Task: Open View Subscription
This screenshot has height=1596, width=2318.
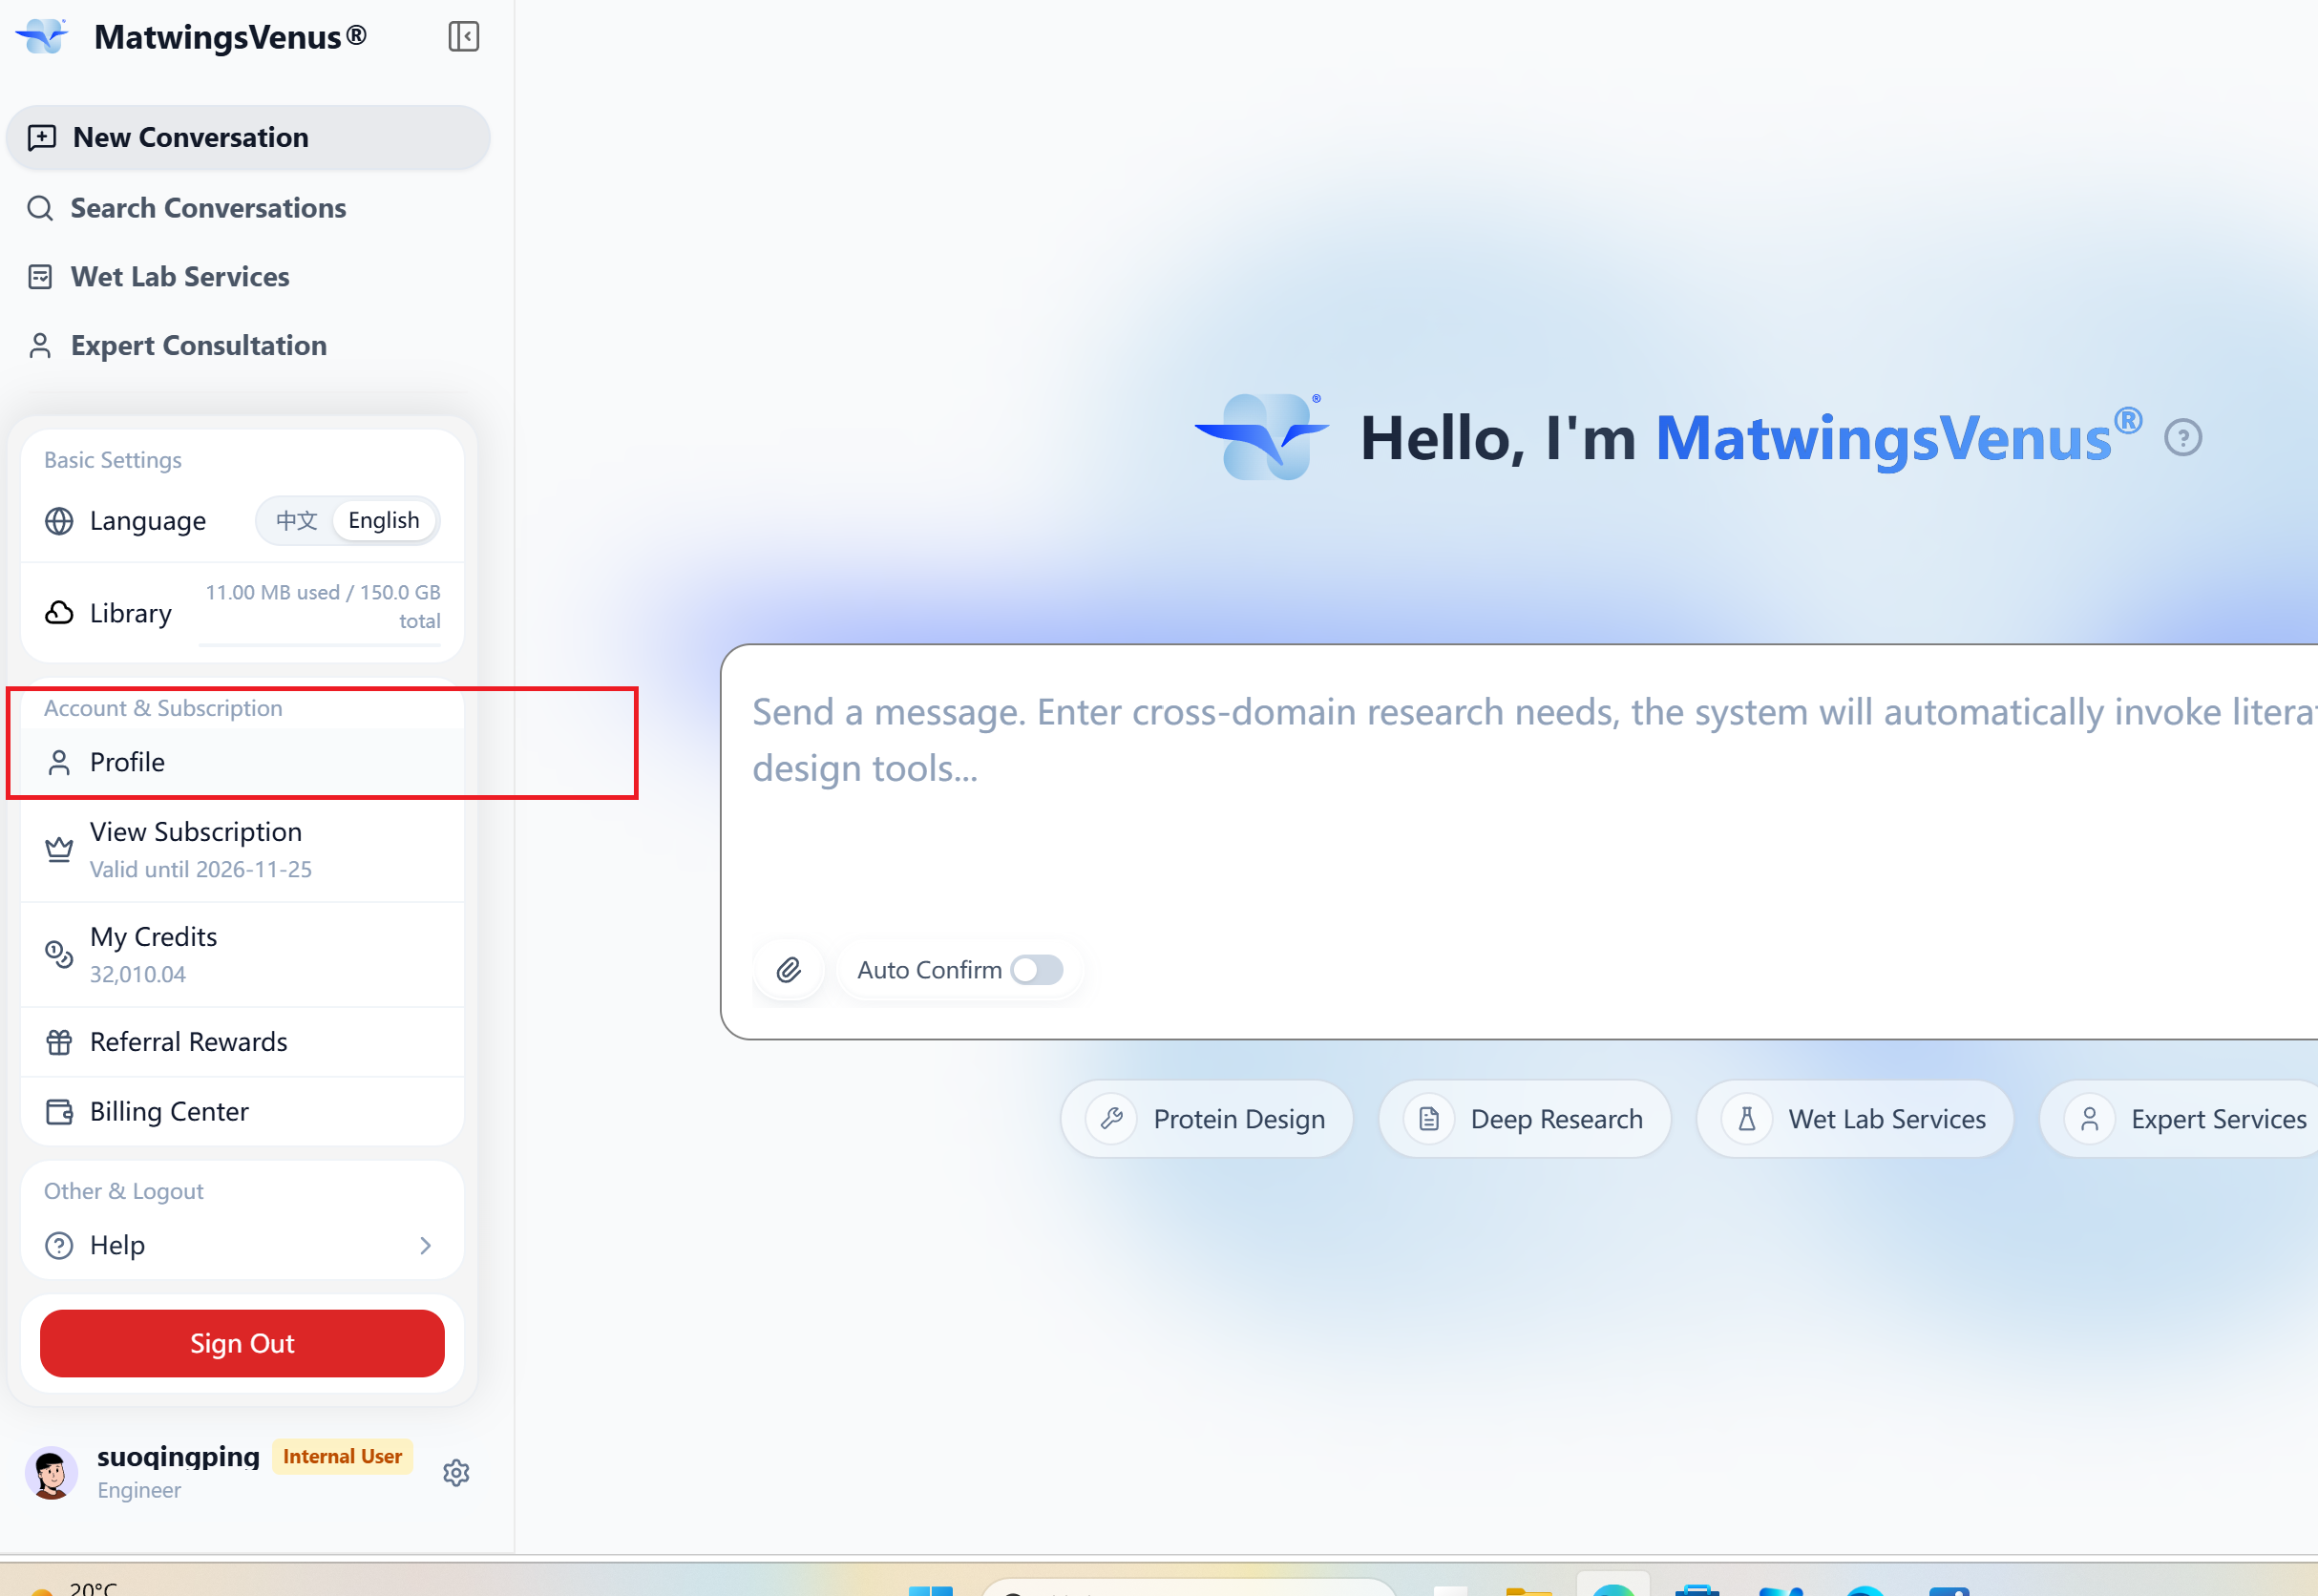Action: (242, 850)
